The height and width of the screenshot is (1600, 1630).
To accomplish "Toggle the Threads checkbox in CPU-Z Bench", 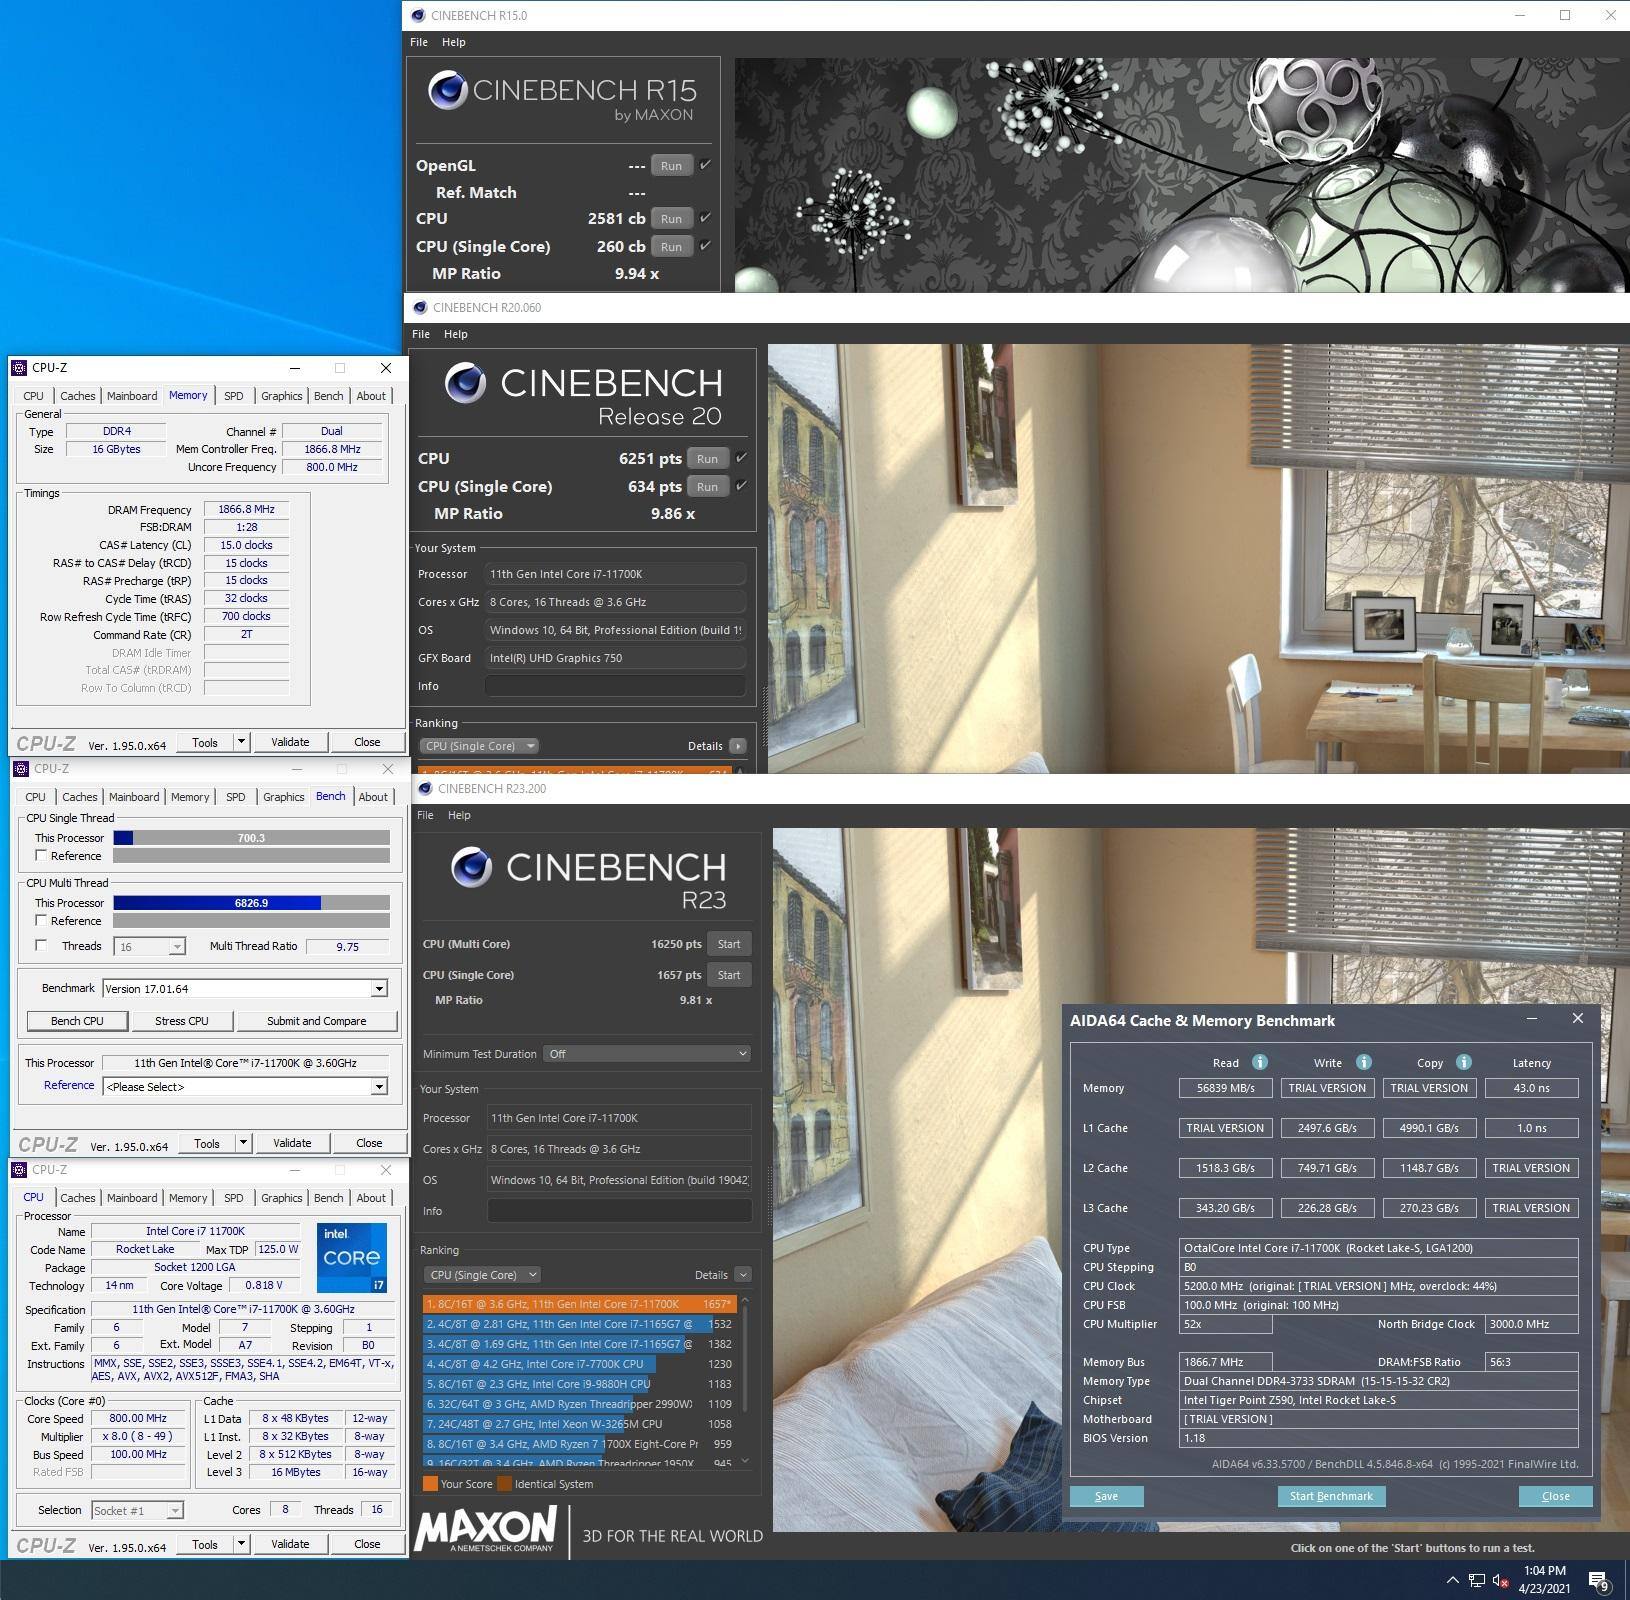I will click(x=41, y=946).
